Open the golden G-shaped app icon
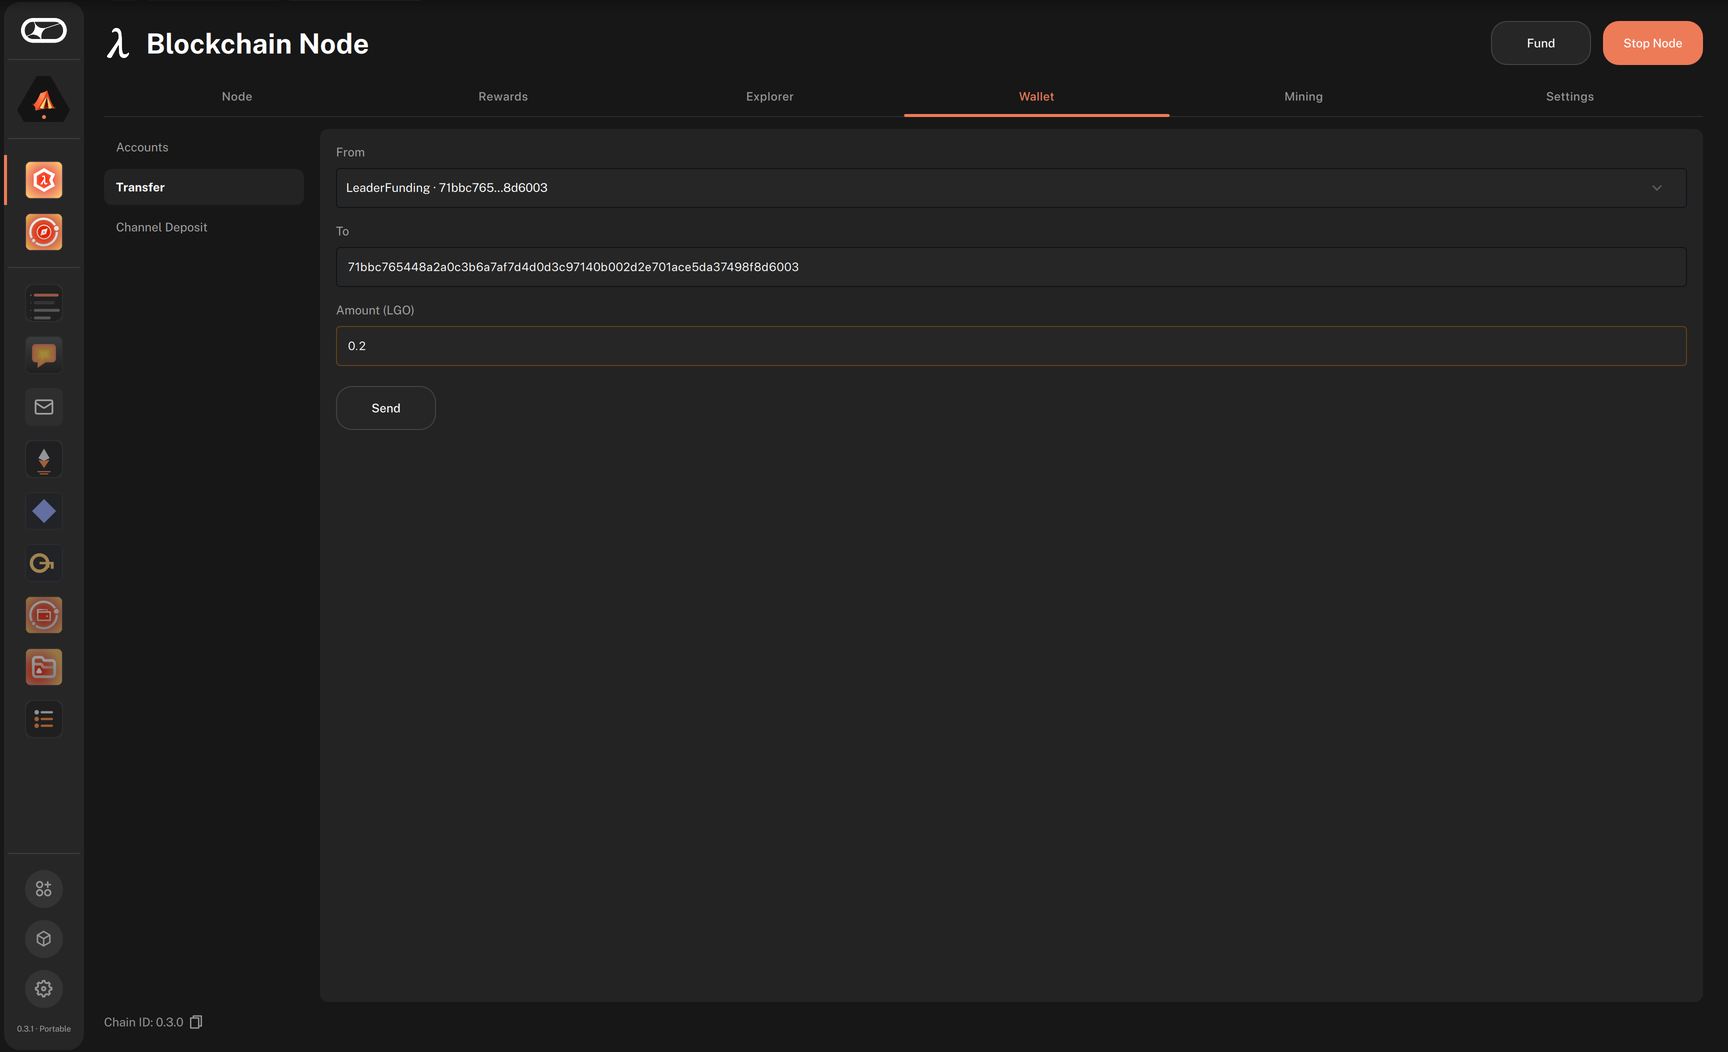Screen dimensions: 1728x1052 tap(44, 563)
